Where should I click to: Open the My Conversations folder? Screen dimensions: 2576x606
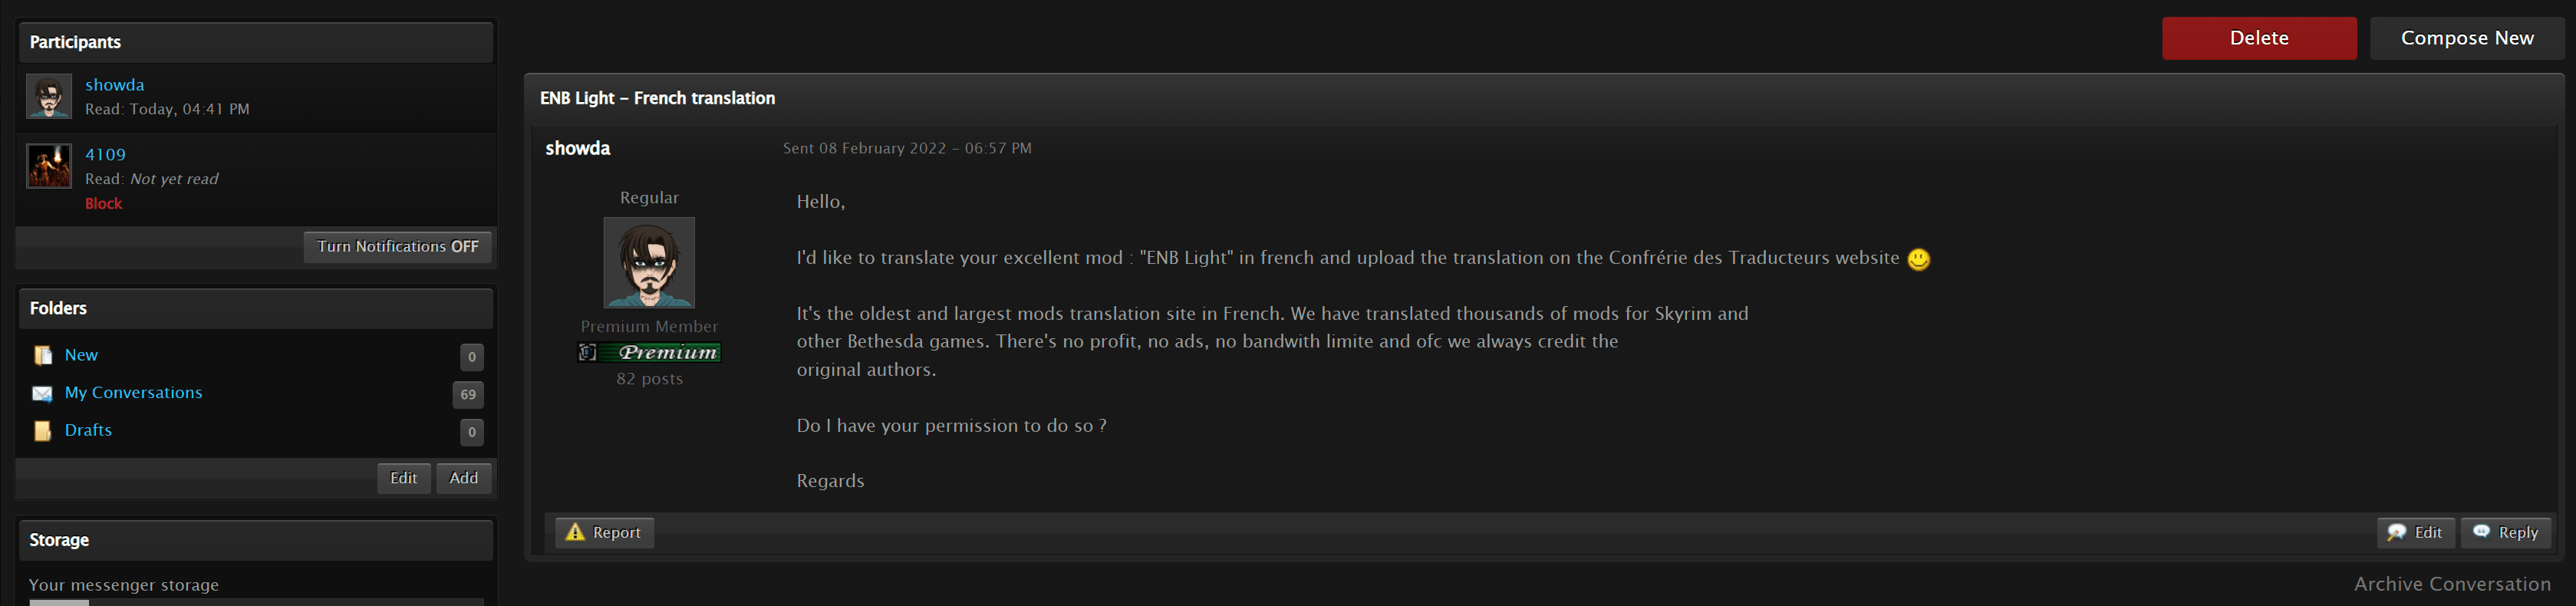pyautogui.click(x=133, y=393)
